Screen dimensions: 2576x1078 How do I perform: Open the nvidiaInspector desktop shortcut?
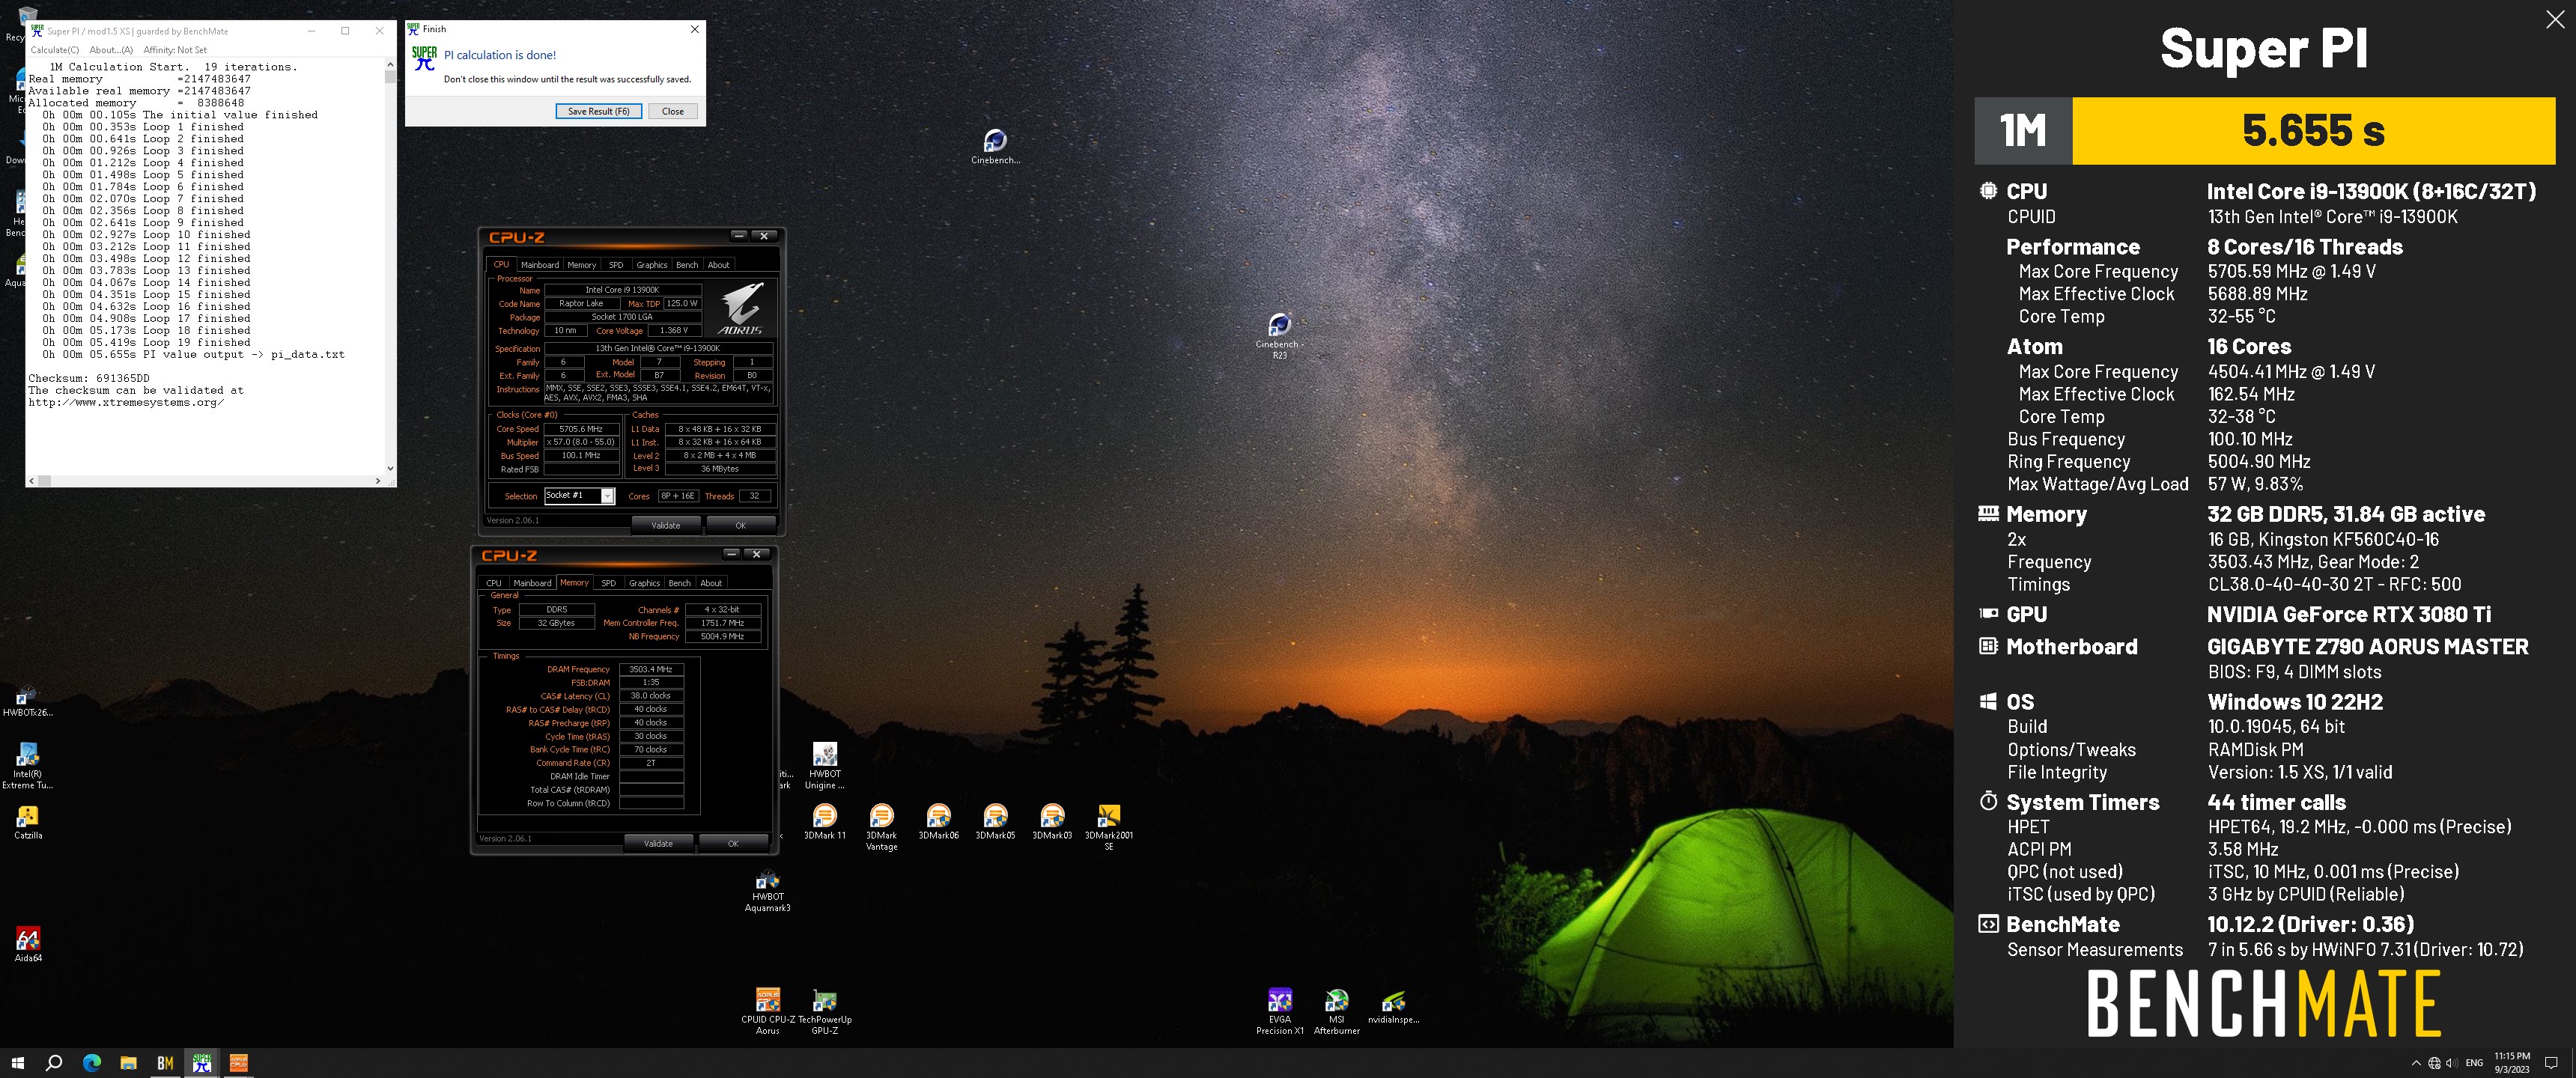1394,1006
